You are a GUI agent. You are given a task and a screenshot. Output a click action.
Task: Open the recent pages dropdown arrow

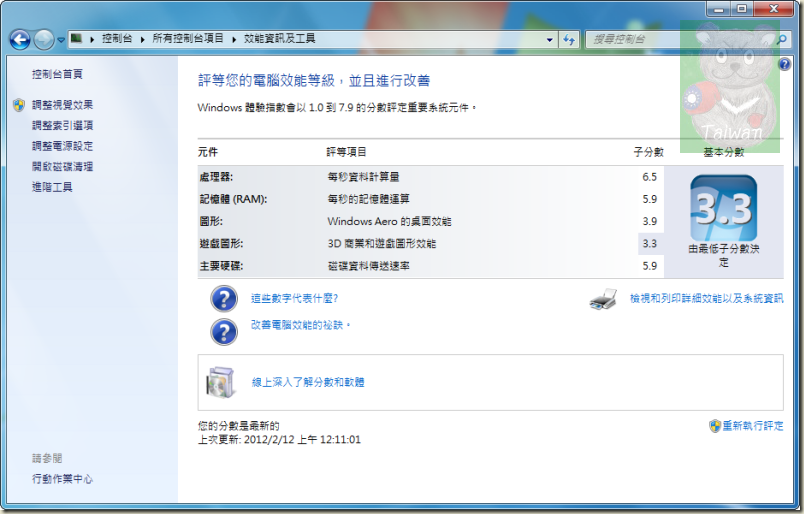(x=61, y=40)
